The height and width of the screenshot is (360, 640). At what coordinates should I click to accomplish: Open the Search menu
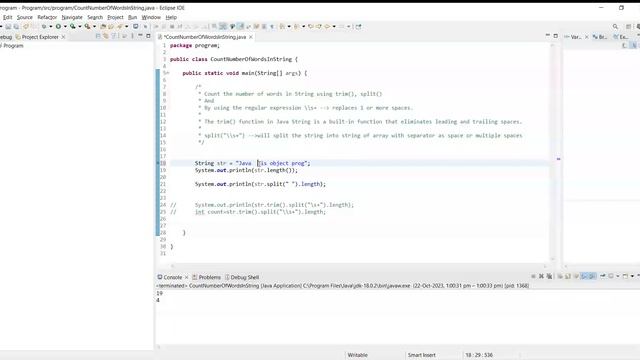coord(95,17)
